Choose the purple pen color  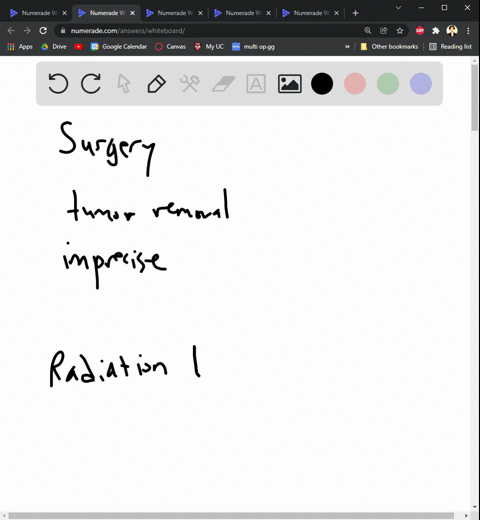pos(421,84)
